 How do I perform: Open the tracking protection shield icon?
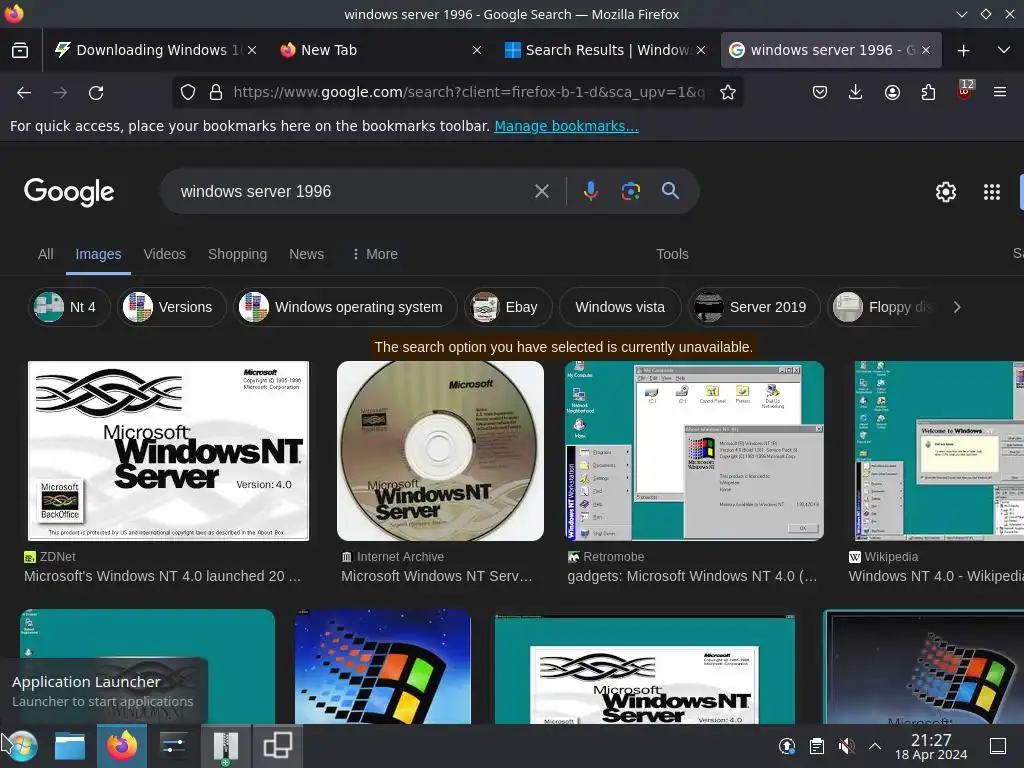pyautogui.click(x=188, y=93)
